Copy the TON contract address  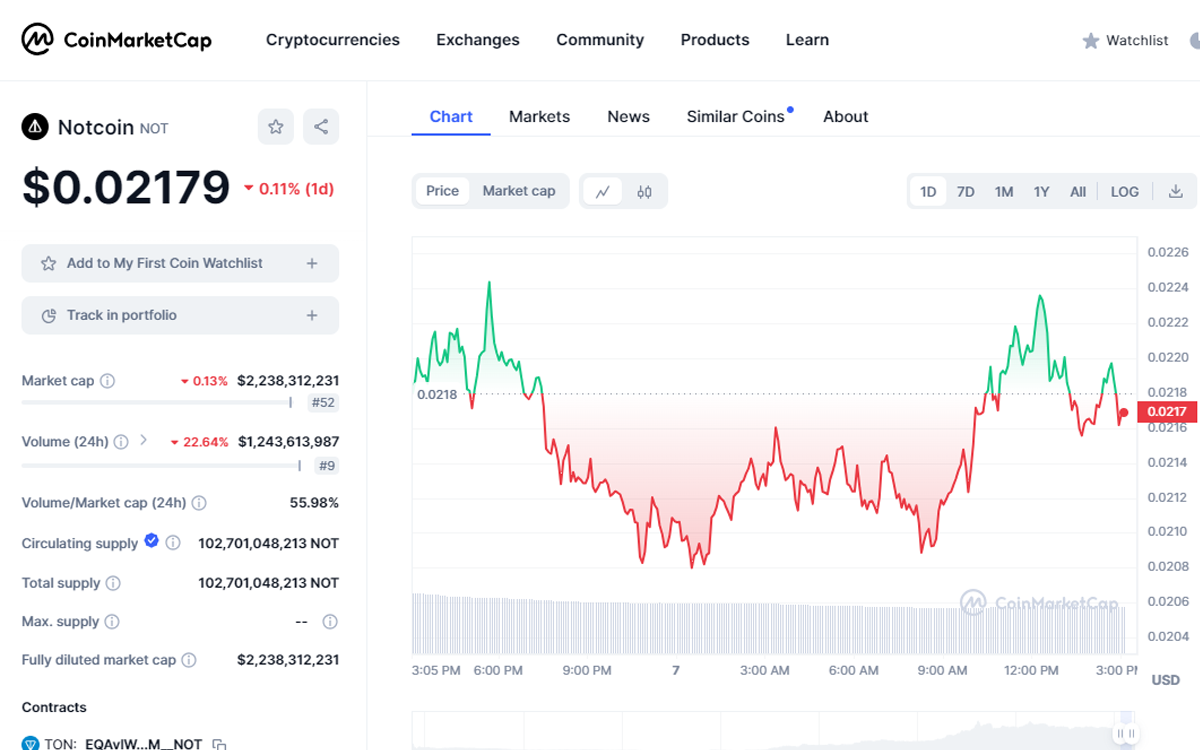pyautogui.click(x=220, y=744)
